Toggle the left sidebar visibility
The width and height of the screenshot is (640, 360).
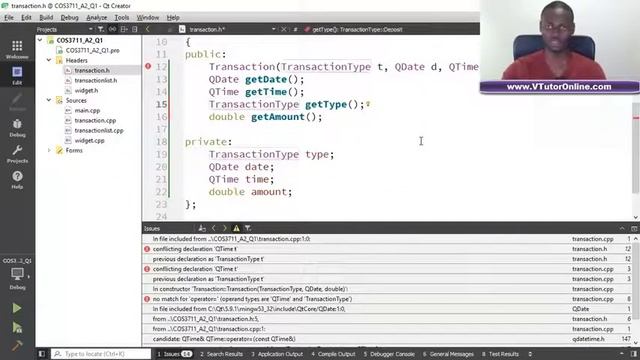tap(42, 354)
